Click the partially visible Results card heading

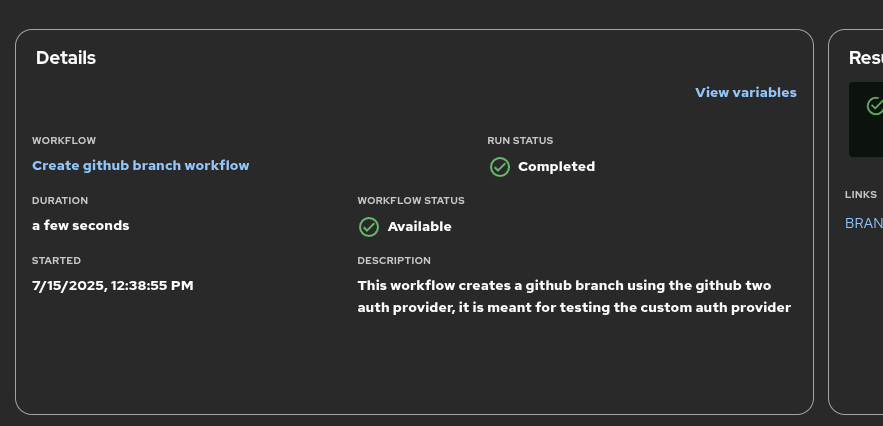865,58
